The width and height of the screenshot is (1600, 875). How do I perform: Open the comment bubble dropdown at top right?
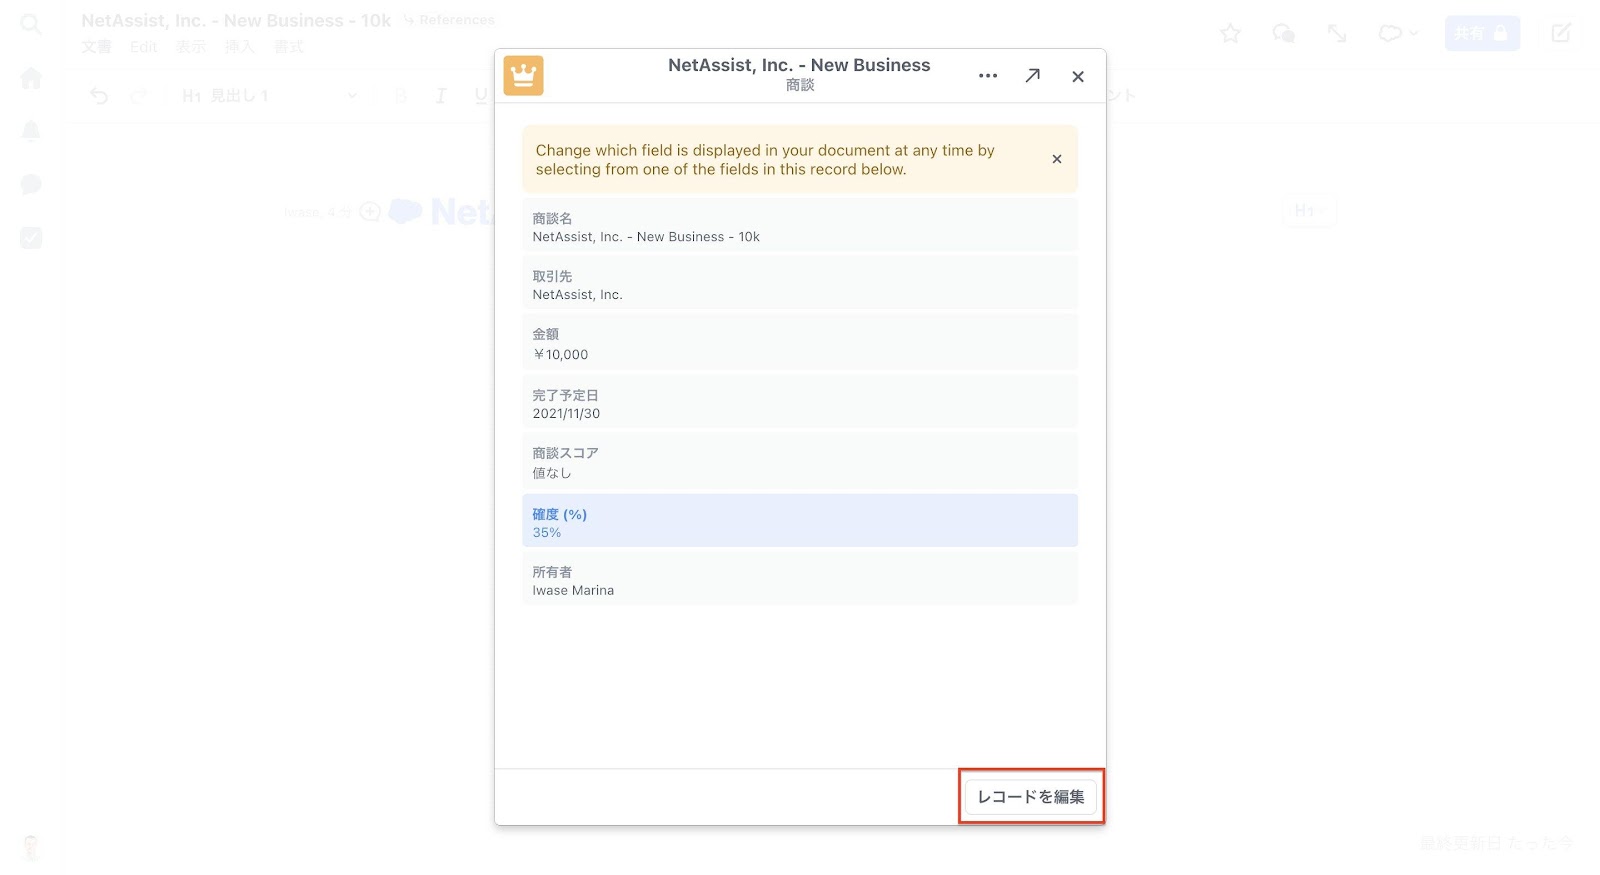click(1398, 34)
